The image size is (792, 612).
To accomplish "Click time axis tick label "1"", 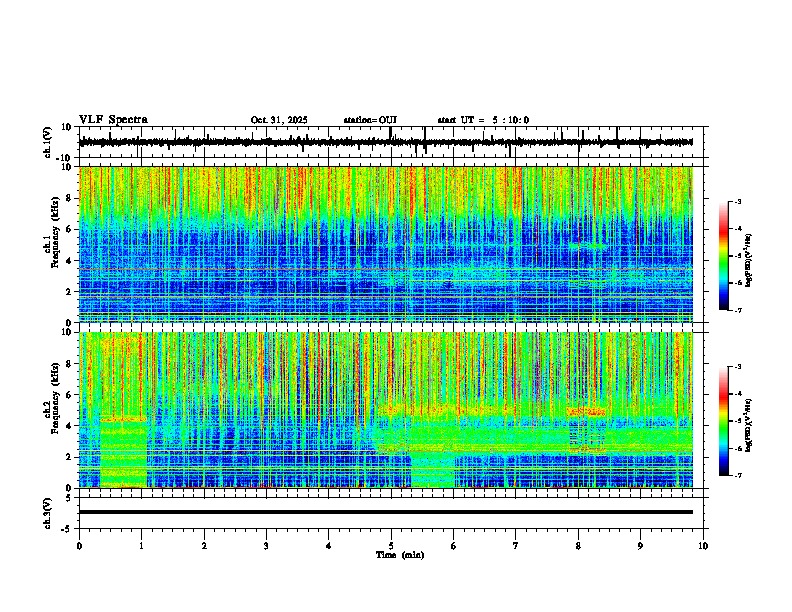I will pyautogui.click(x=141, y=546).
